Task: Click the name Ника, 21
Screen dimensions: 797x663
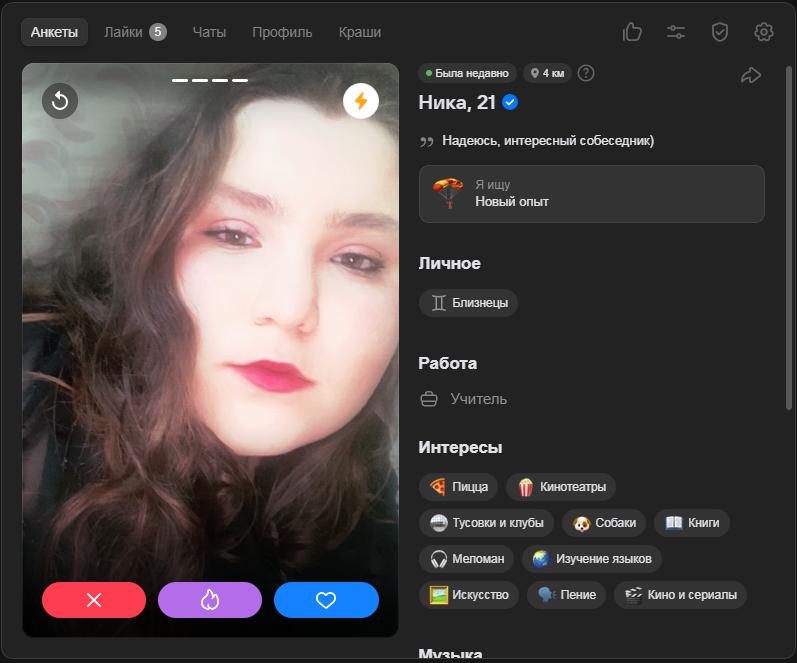Action: (456, 103)
